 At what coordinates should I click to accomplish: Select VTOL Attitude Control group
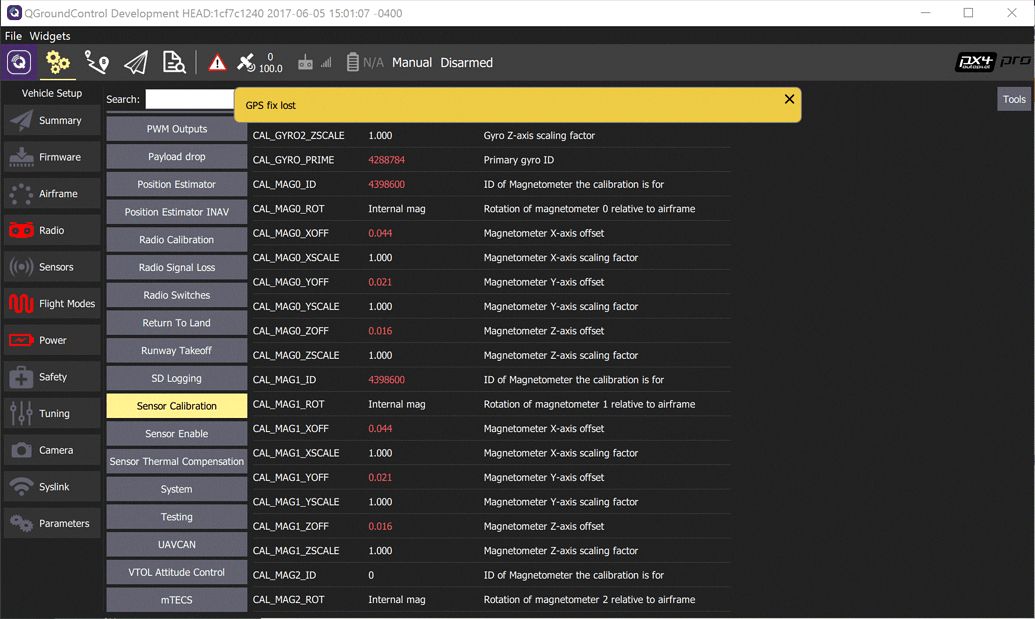(x=177, y=572)
